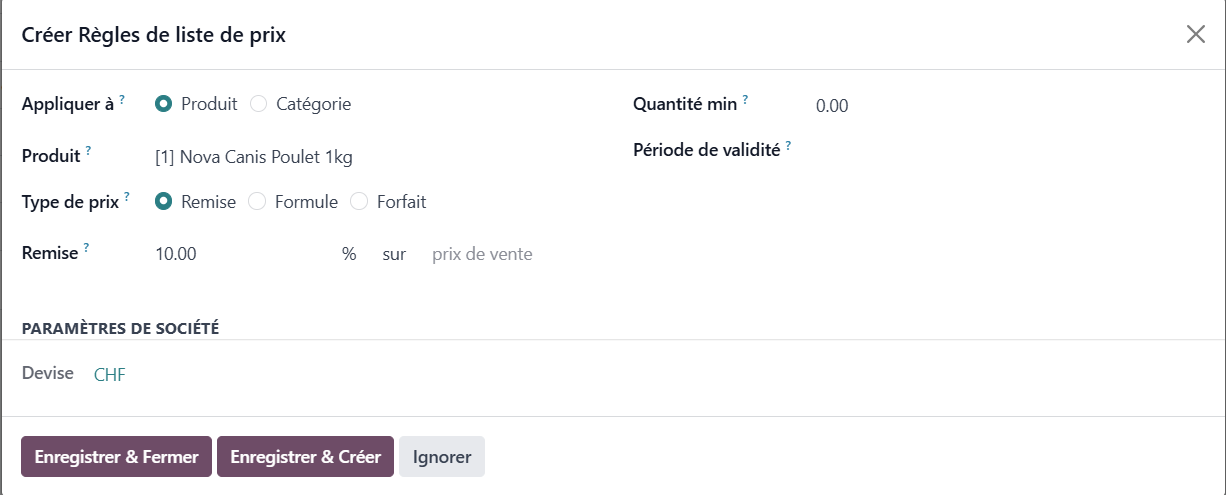Viewport: 1226px width, 495px height.
Task: Click help tooltip next to Appliquer à
Action: coord(122,99)
